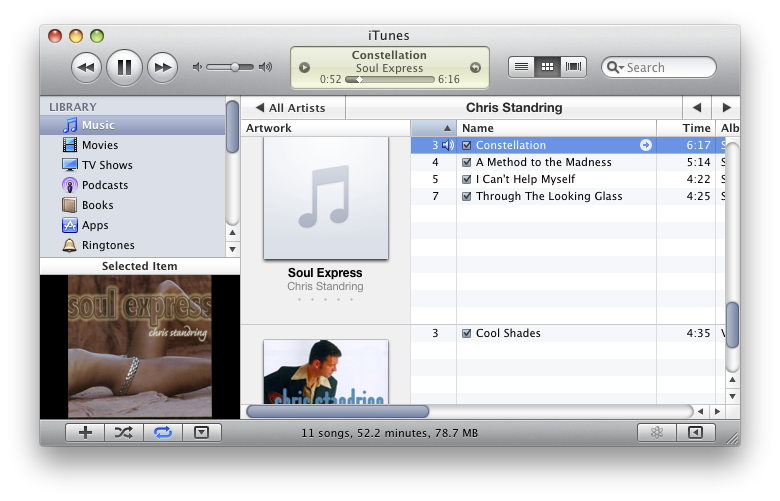Adjust the volume slider knob
The width and height of the screenshot is (780, 501).
[x=235, y=67]
